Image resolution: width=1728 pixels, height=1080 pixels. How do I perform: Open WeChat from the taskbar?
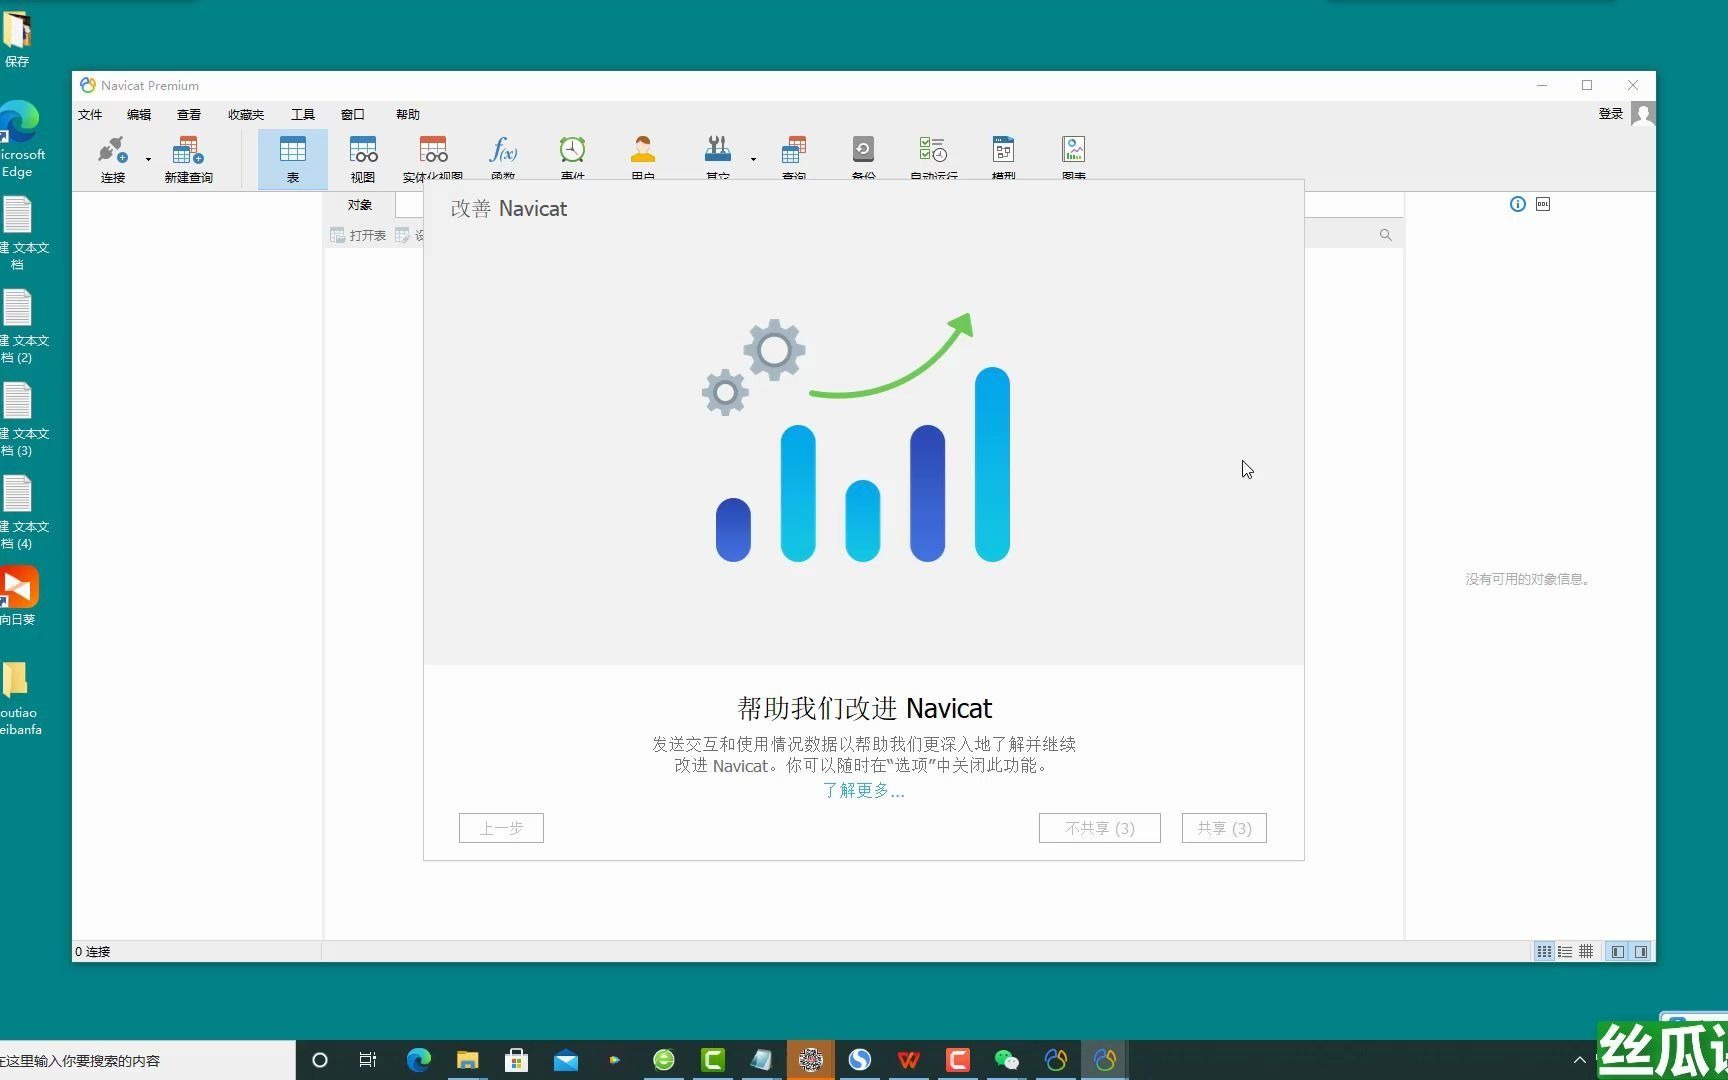coord(1006,1060)
